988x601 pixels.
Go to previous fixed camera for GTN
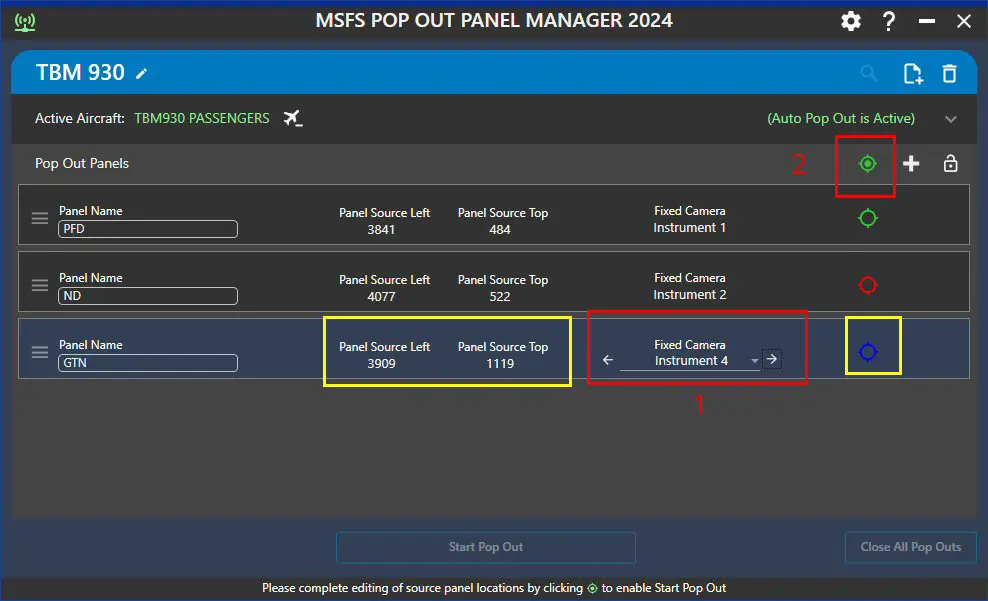click(x=607, y=360)
